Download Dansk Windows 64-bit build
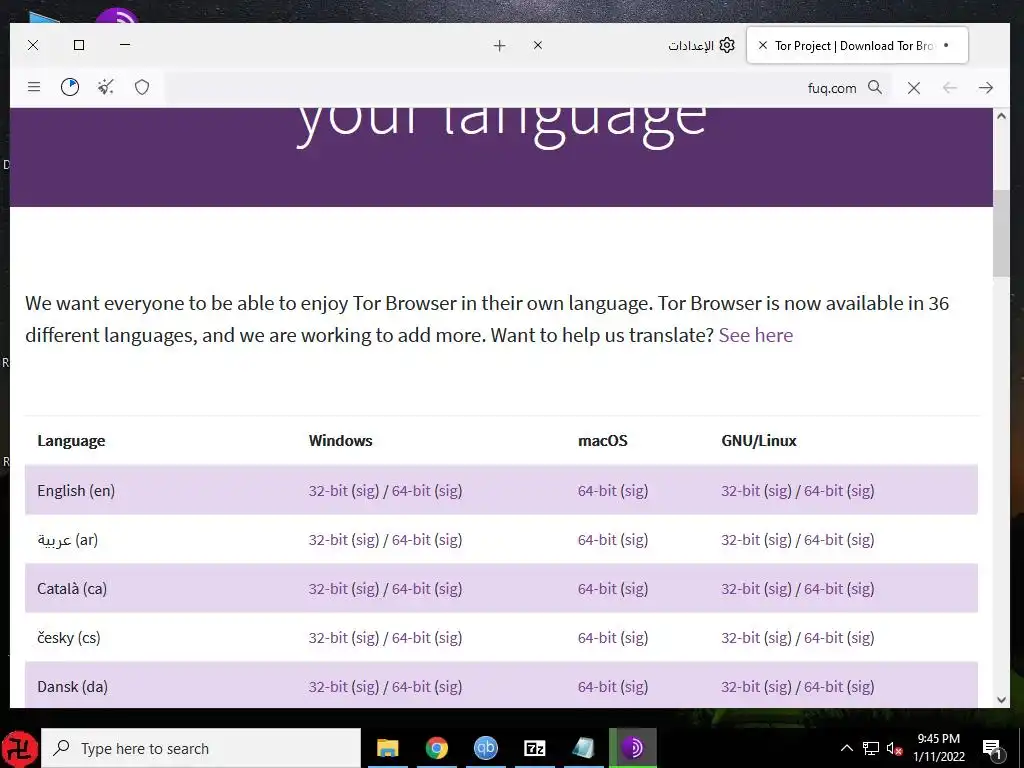Viewport: 1024px width, 768px height. (x=411, y=686)
